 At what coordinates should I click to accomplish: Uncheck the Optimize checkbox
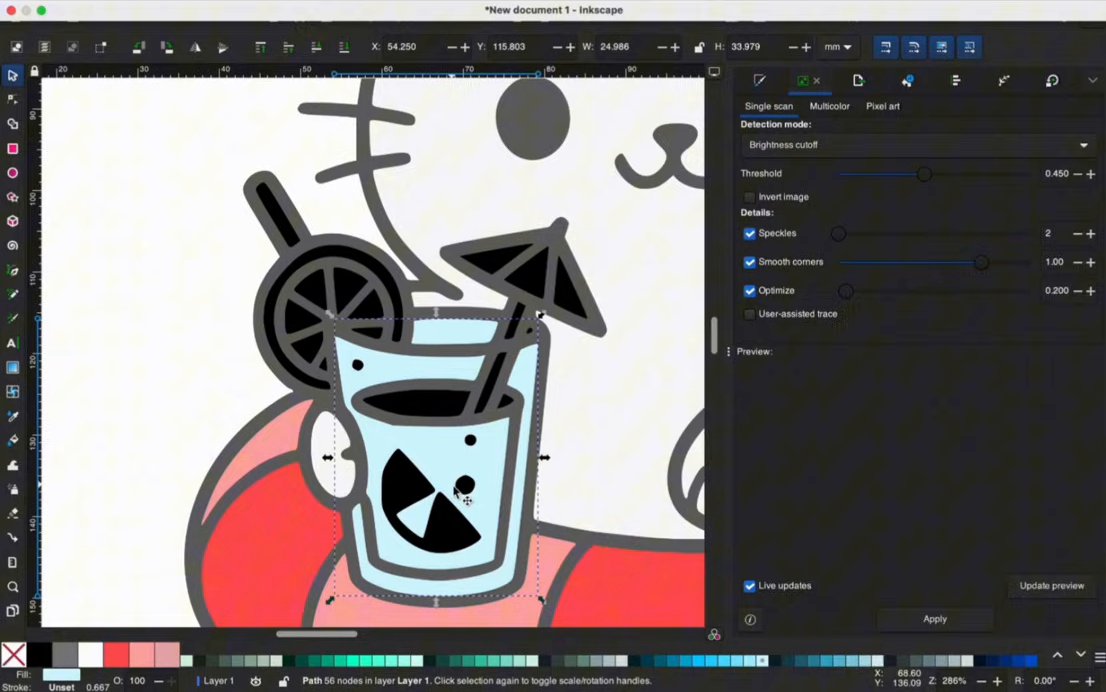coord(749,291)
